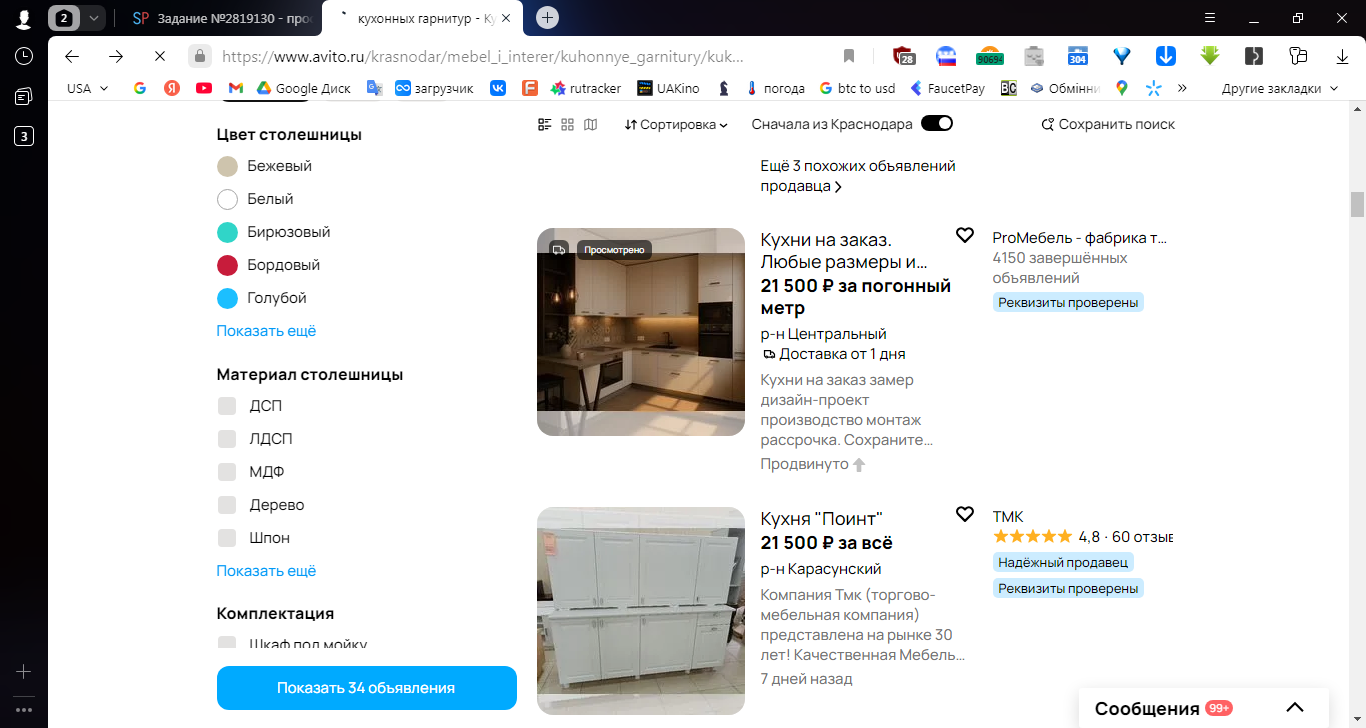Click 'Показать 34 объявления' button
1366x728 pixels.
[366, 688]
